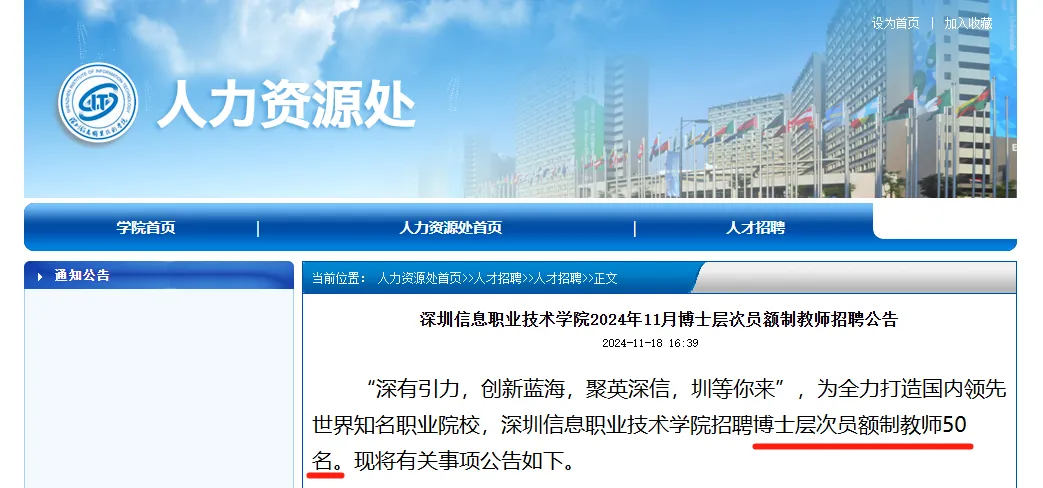The image size is (1043, 488).
Task: Click the large 人力资源处 banner title
Action: pyautogui.click(x=285, y=105)
